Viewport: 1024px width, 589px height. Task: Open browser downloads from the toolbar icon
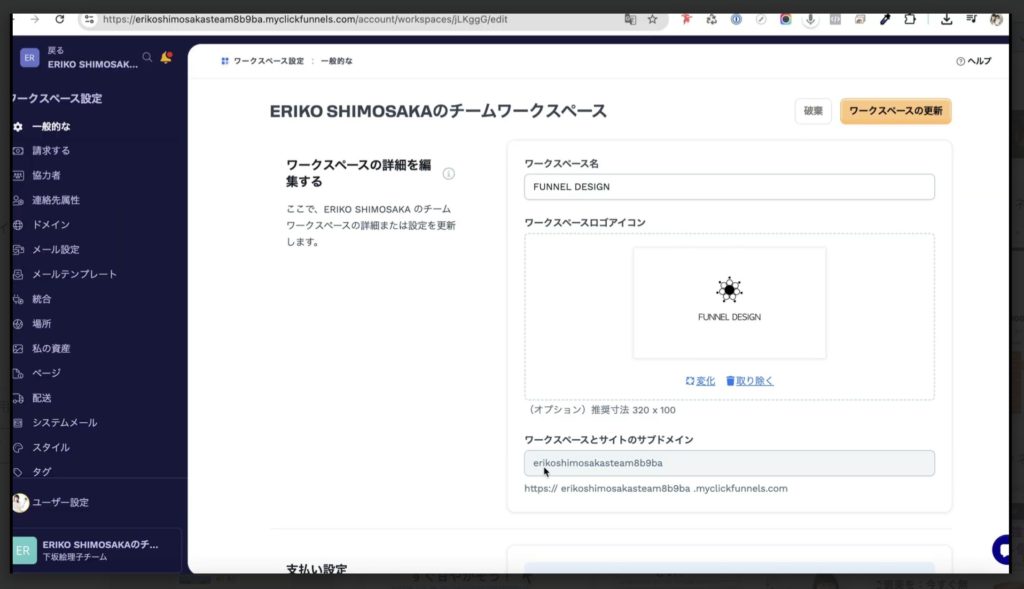[947, 18]
